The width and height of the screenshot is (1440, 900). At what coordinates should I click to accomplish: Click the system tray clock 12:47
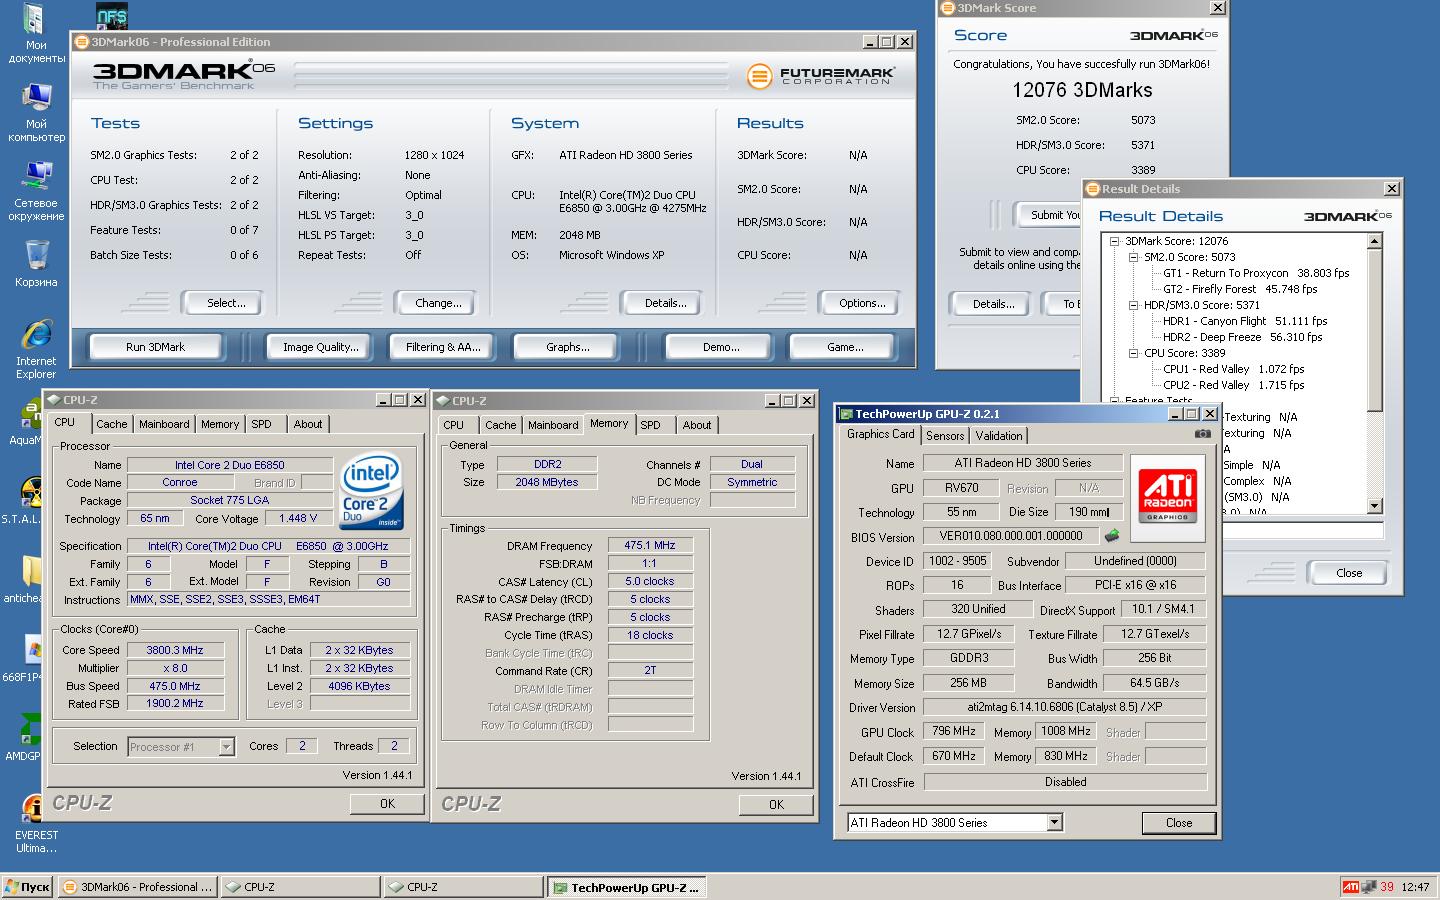point(1415,887)
